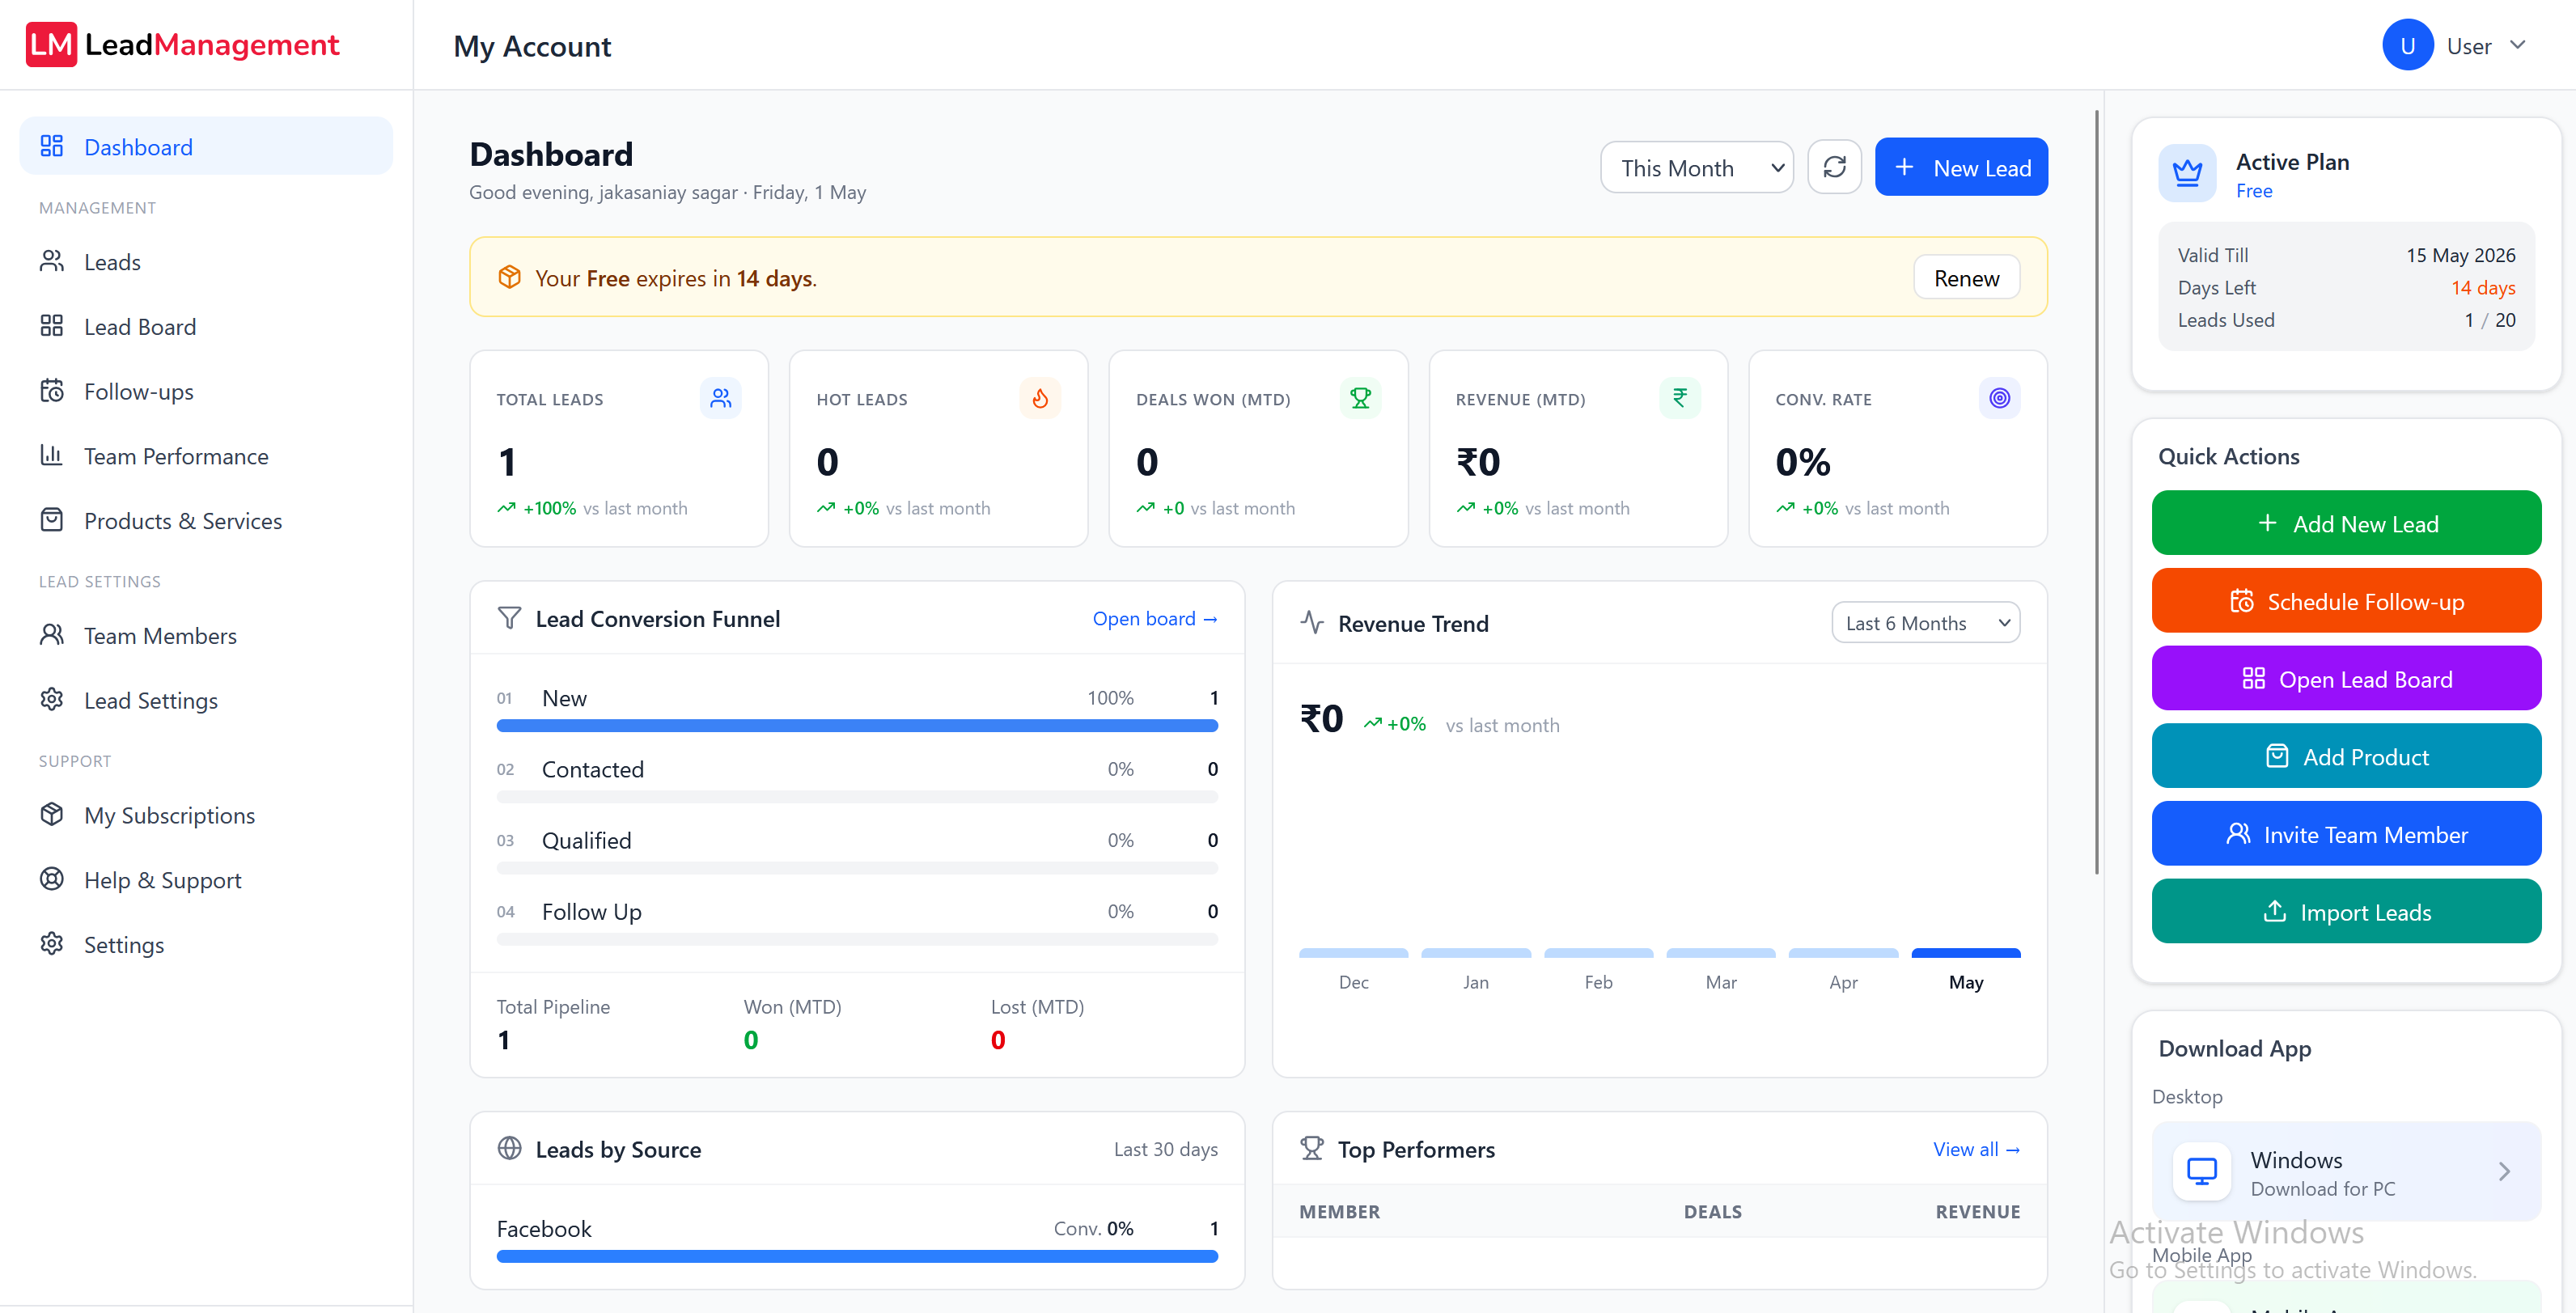
Task: Click the Revenue Trend pulse icon
Action: pos(1312,623)
